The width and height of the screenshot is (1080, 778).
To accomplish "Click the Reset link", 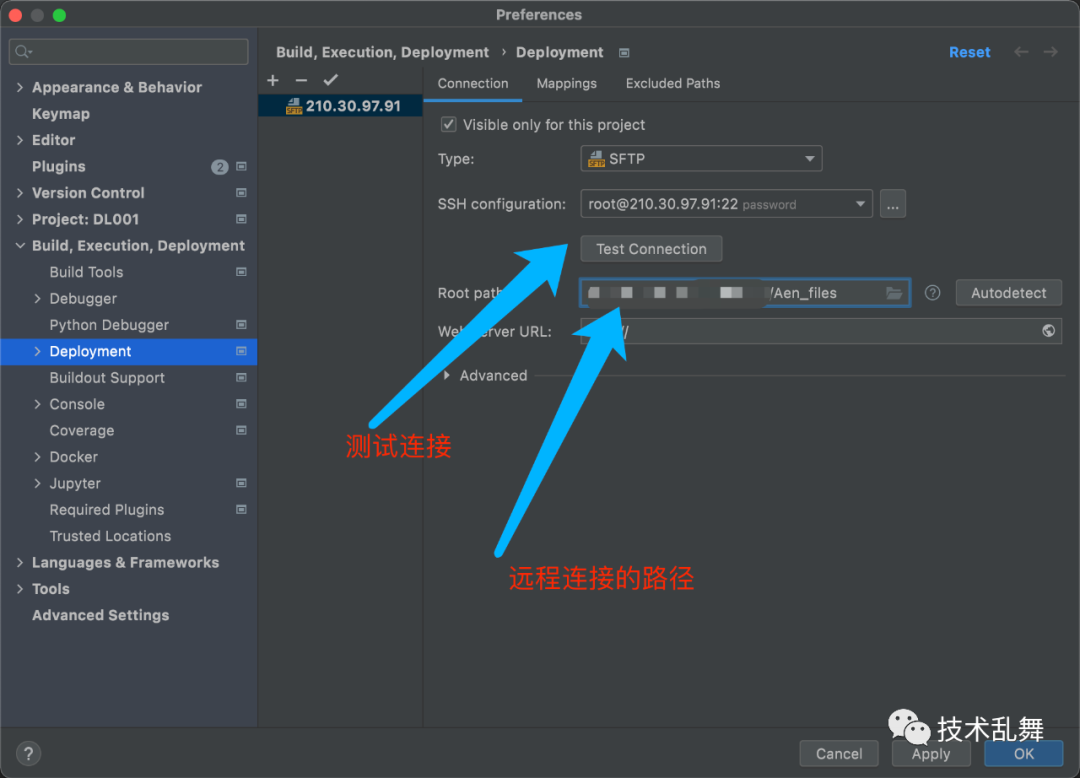I will pyautogui.click(x=970, y=52).
